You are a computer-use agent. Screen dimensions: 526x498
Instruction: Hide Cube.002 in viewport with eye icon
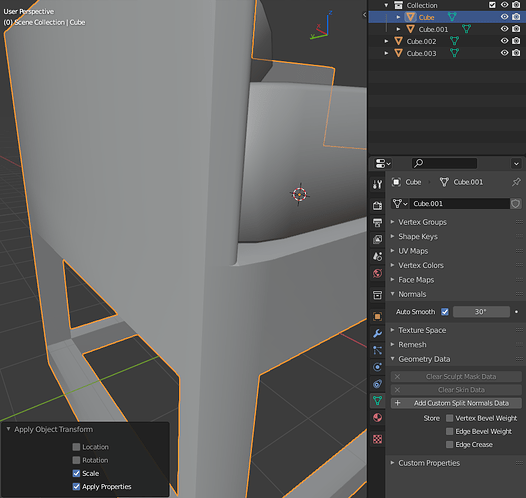pyautogui.click(x=505, y=41)
